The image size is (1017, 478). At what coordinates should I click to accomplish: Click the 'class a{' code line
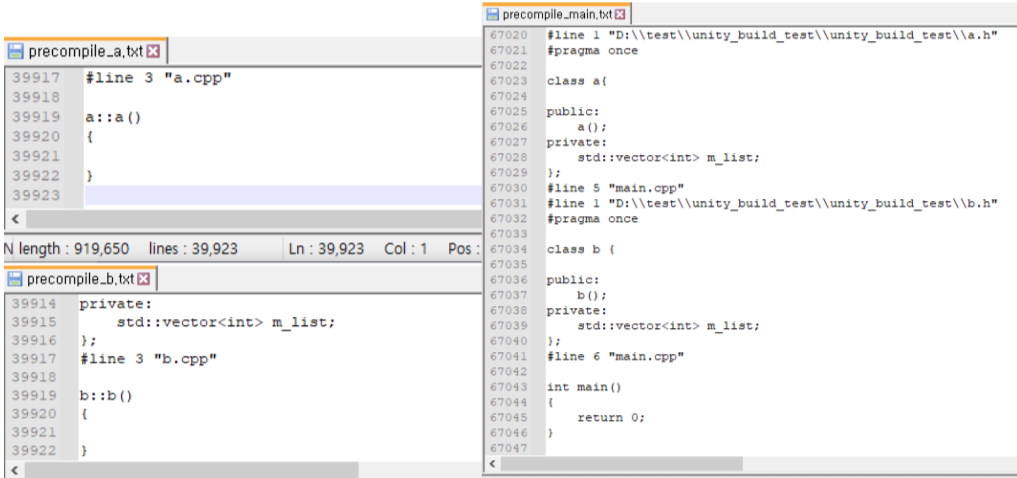[x=577, y=81]
